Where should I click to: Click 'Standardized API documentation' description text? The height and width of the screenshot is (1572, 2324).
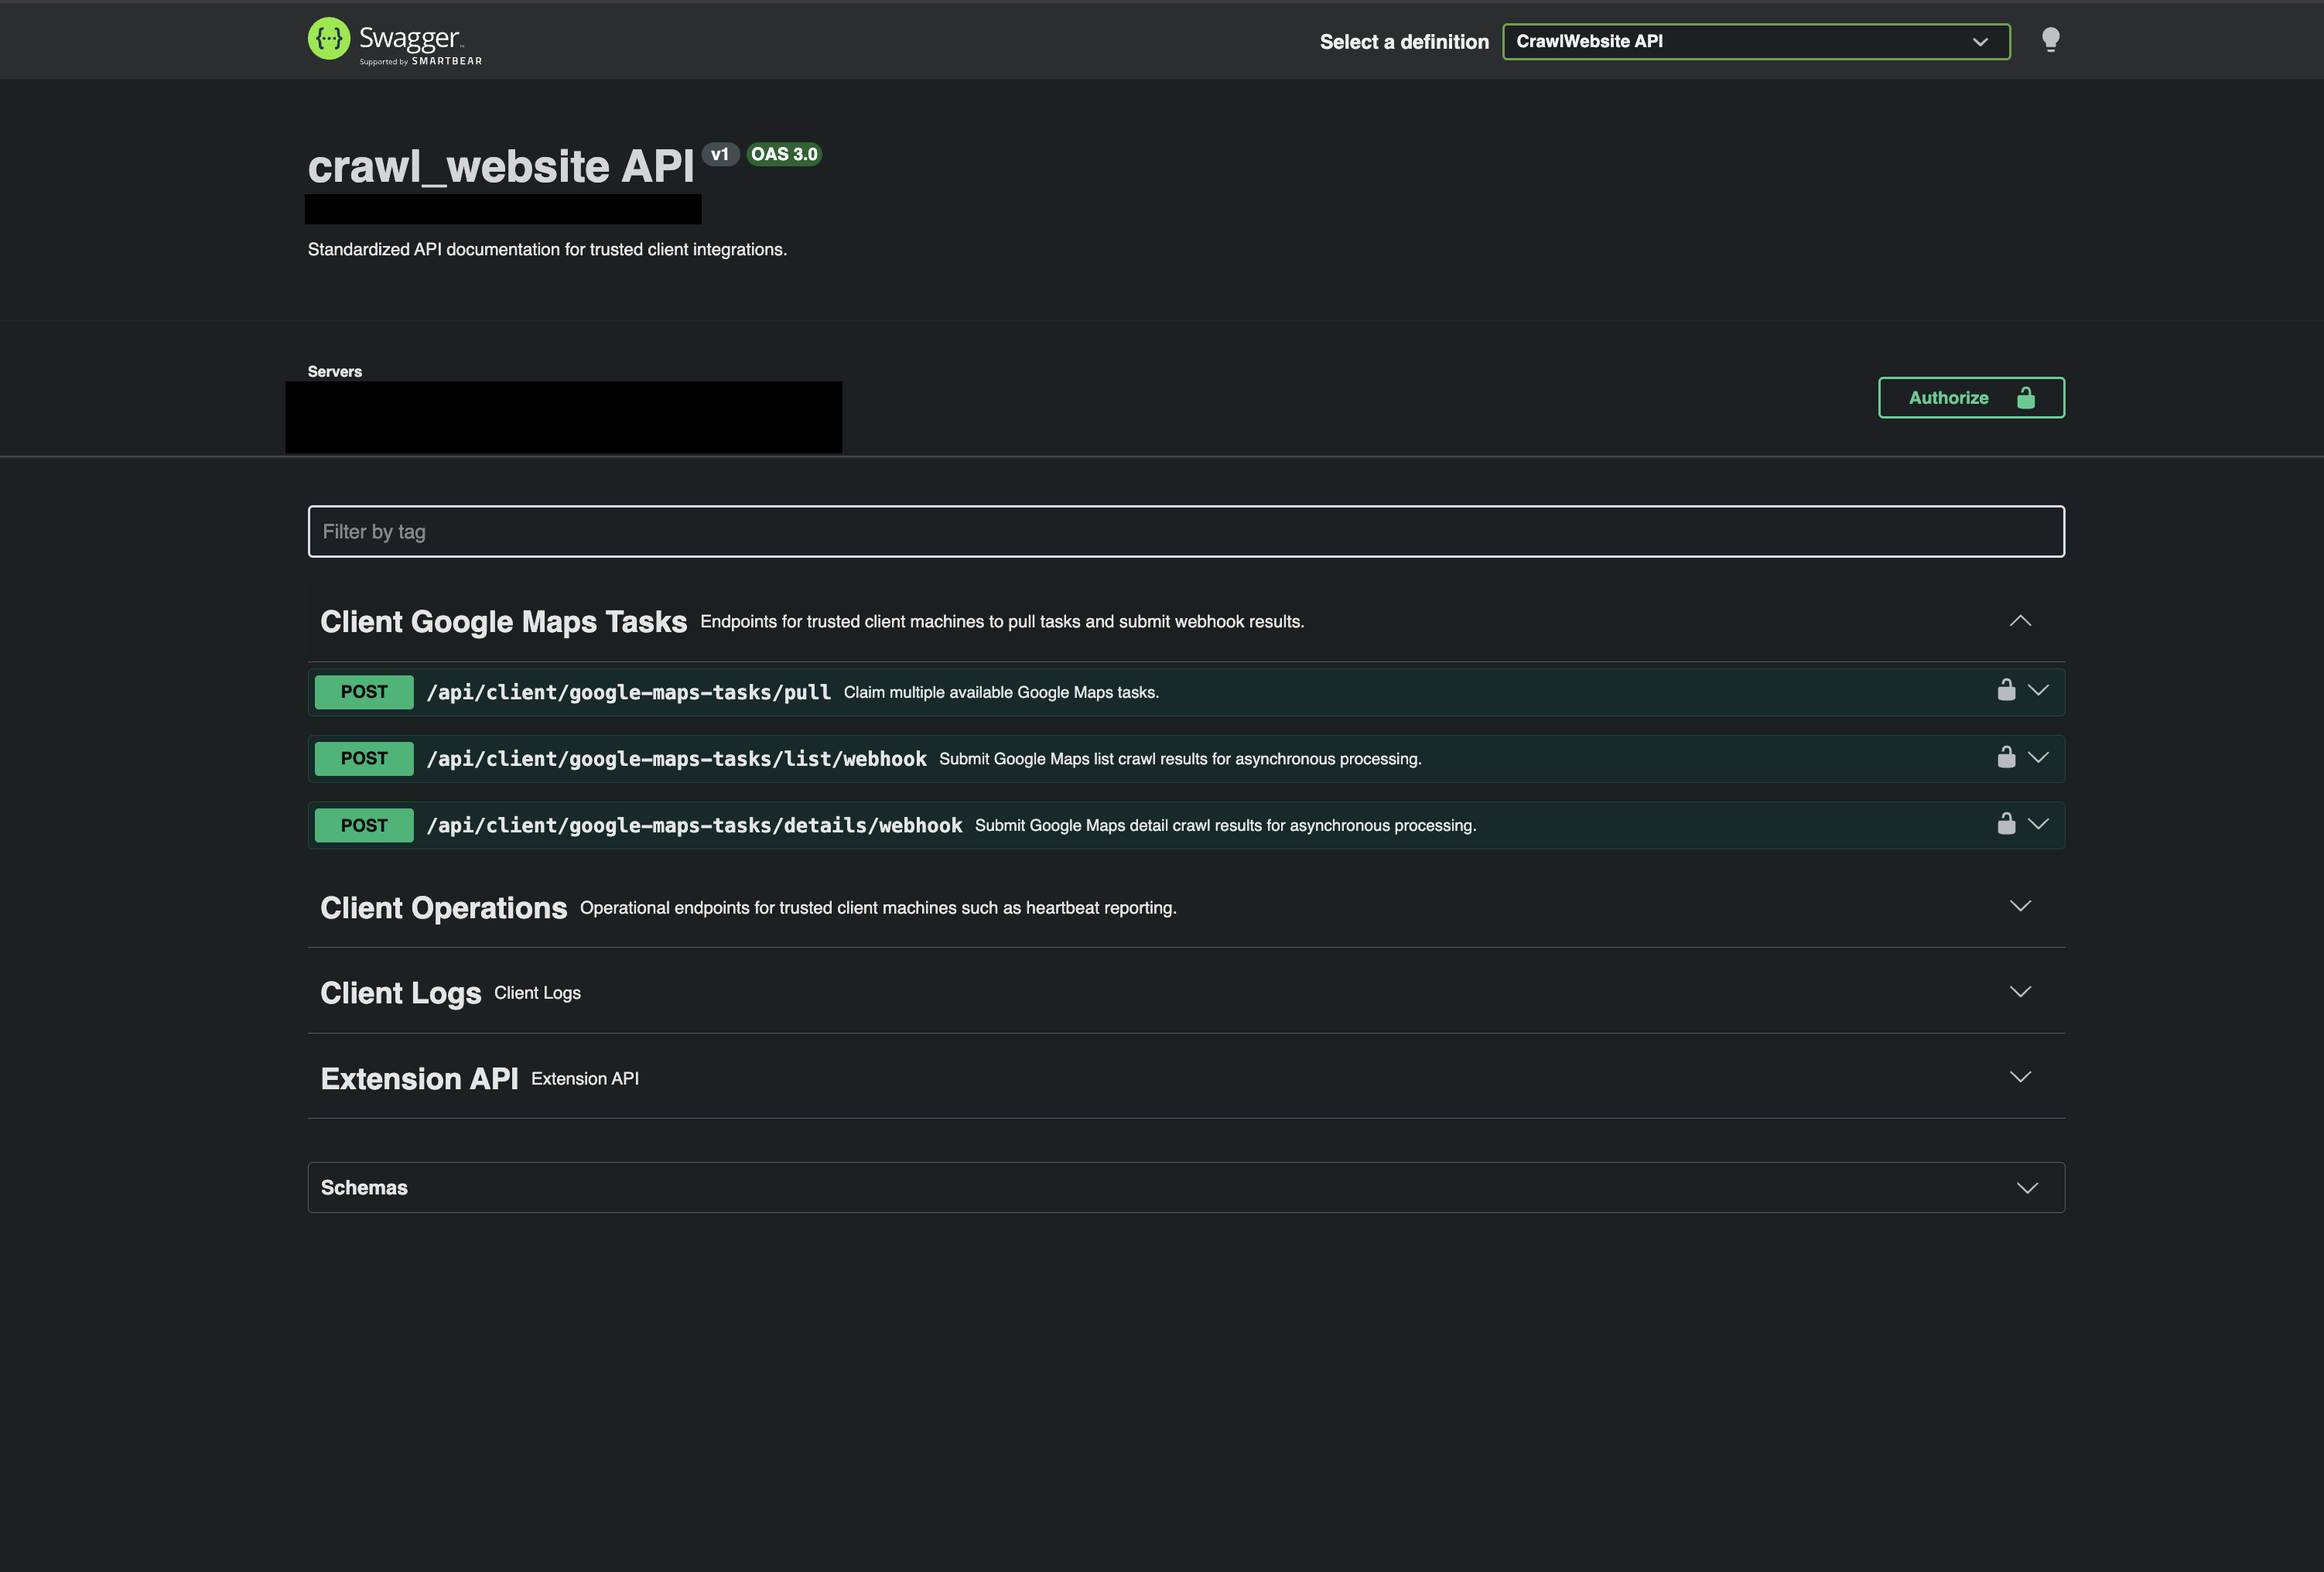pyautogui.click(x=547, y=249)
